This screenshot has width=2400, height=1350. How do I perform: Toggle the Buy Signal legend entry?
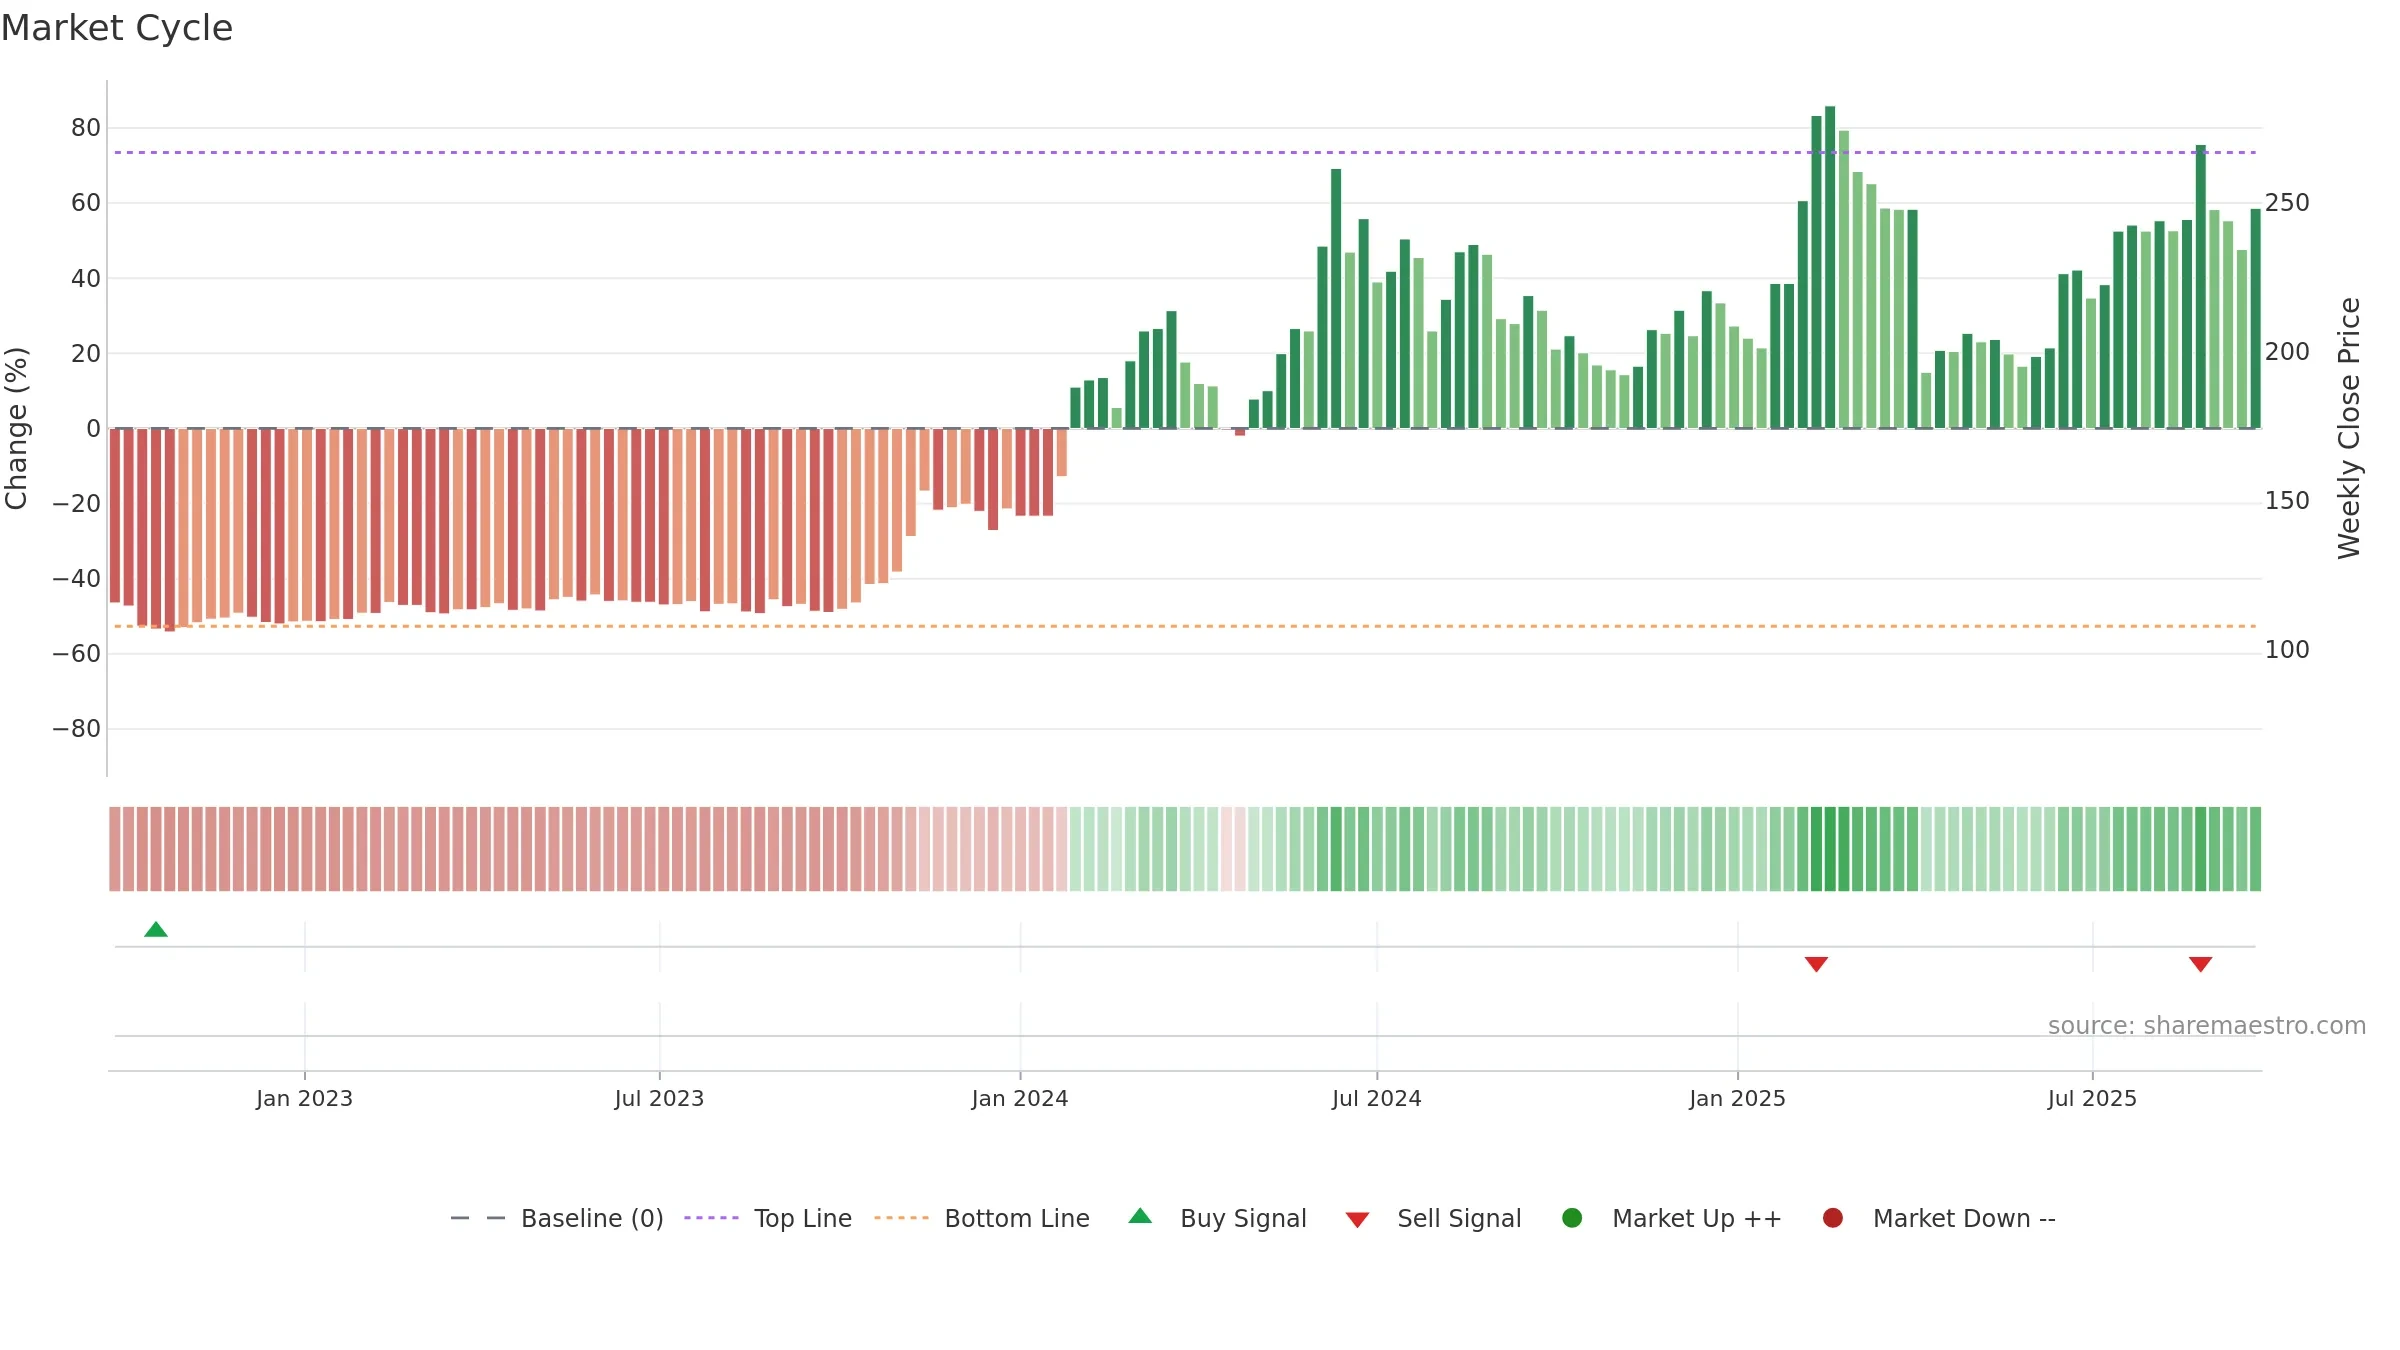tap(1217, 1218)
